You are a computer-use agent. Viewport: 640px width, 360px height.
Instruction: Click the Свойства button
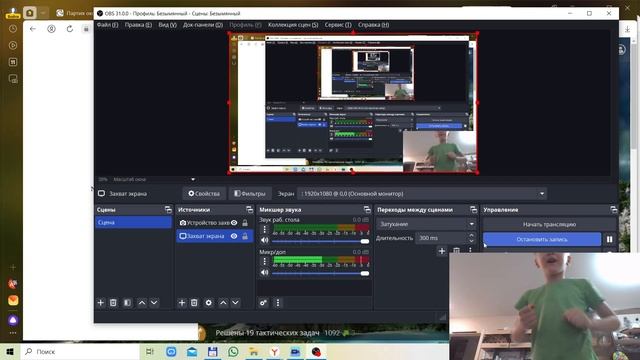point(204,193)
